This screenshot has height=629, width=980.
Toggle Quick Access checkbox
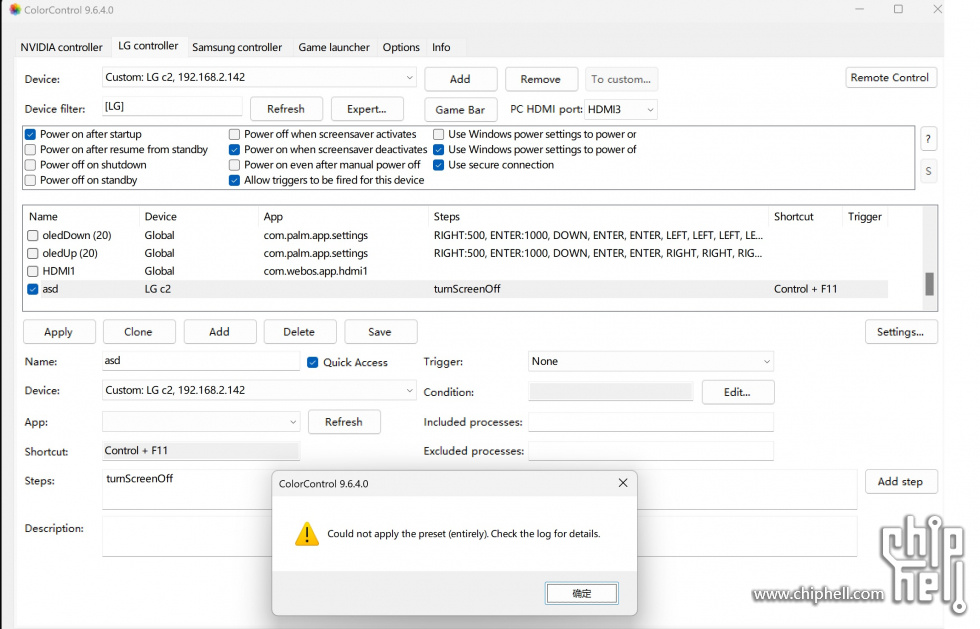(x=312, y=362)
